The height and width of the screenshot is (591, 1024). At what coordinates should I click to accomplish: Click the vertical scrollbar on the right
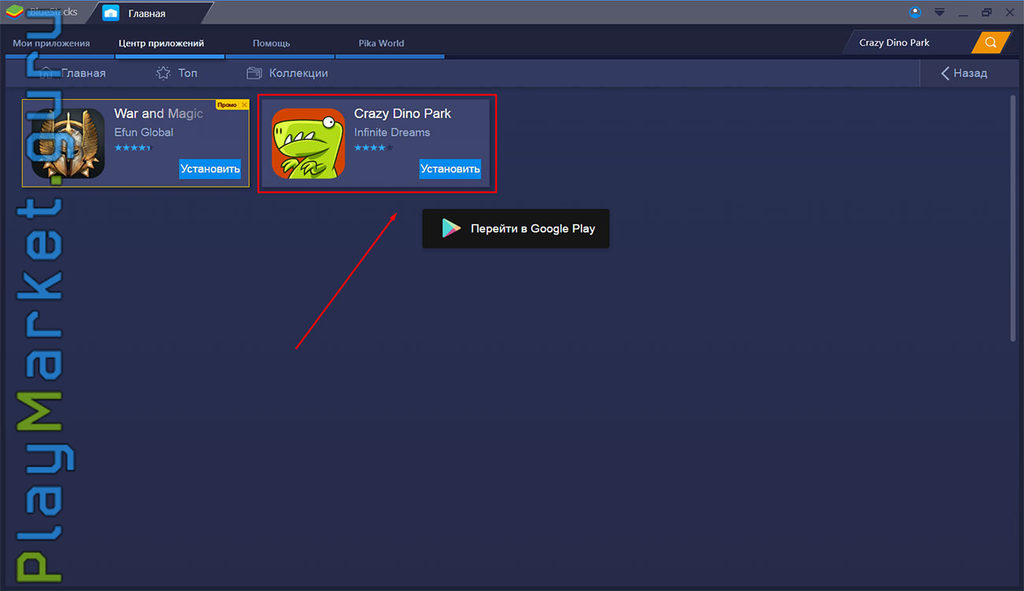click(1013, 217)
